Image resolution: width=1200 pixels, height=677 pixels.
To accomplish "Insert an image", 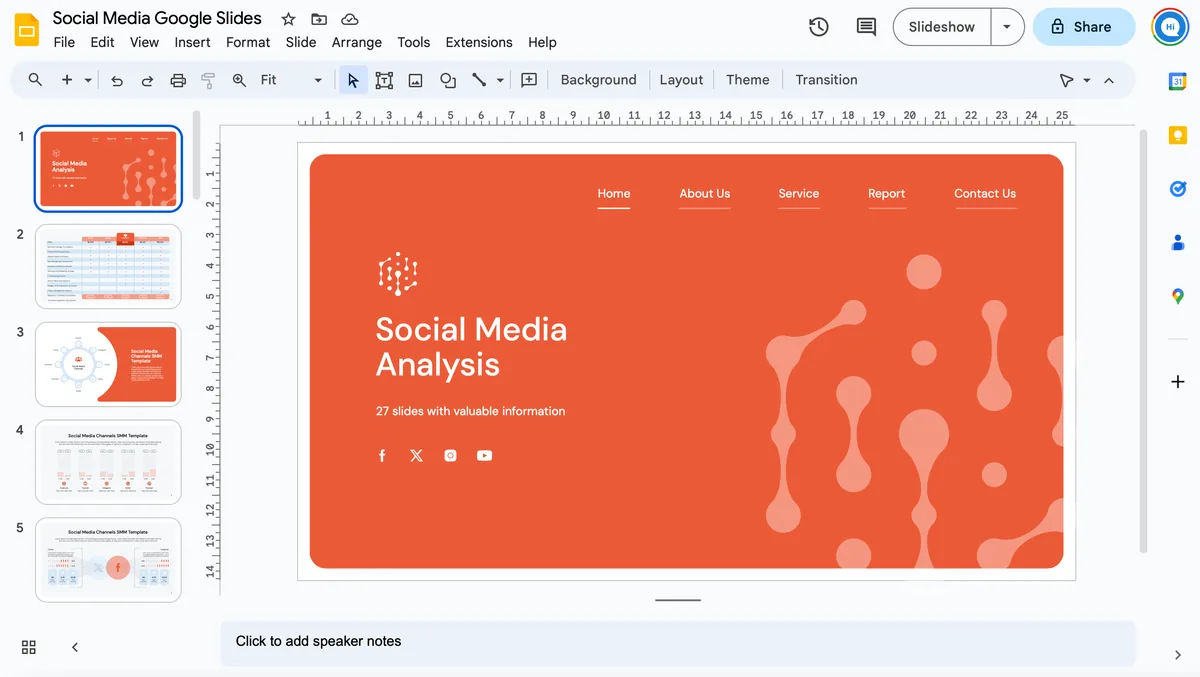I will pyautogui.click(x=416, y=80).
